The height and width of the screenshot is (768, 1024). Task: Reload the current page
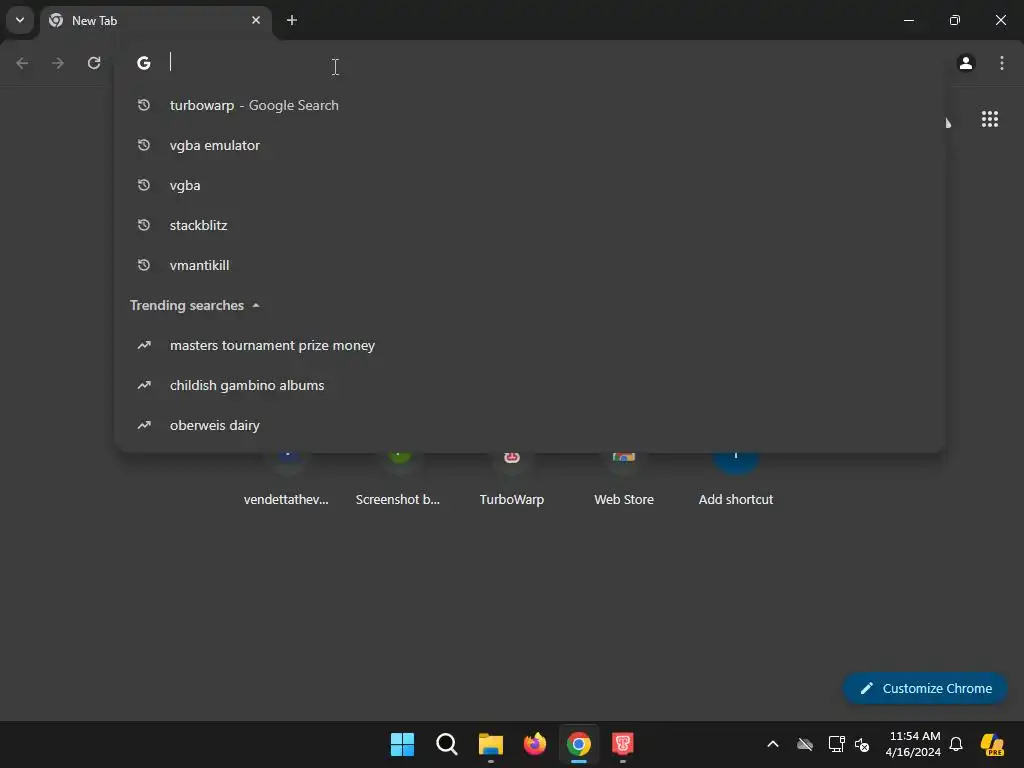[94, 63]
